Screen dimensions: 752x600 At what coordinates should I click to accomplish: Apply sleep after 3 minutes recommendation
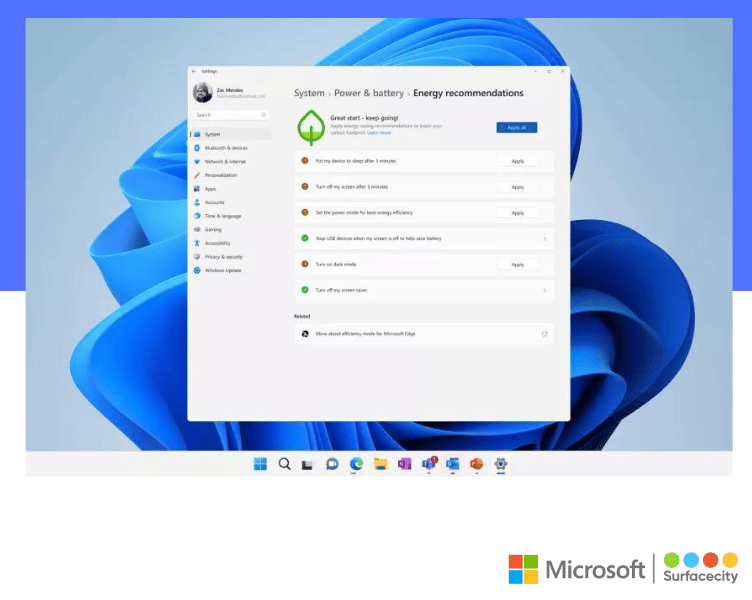[x=517, y=161]
